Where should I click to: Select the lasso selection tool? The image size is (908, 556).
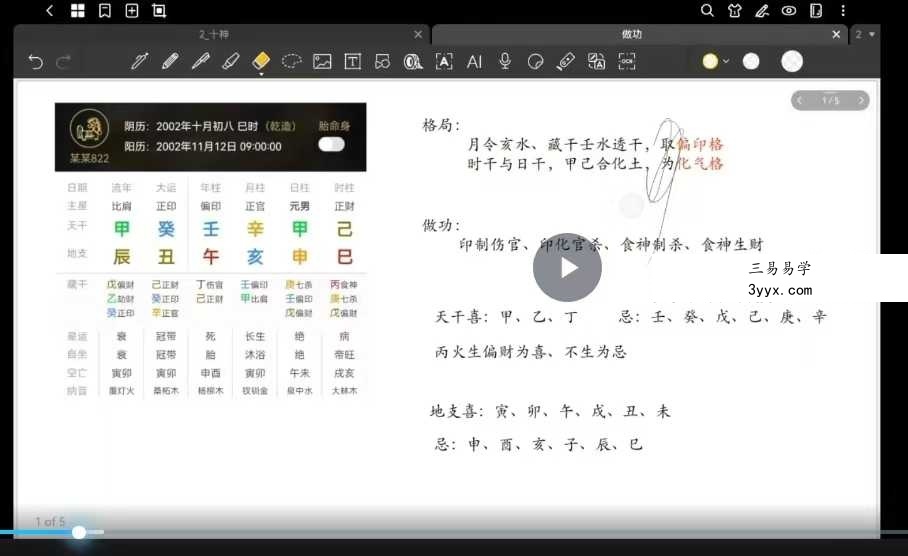point(291,61)
